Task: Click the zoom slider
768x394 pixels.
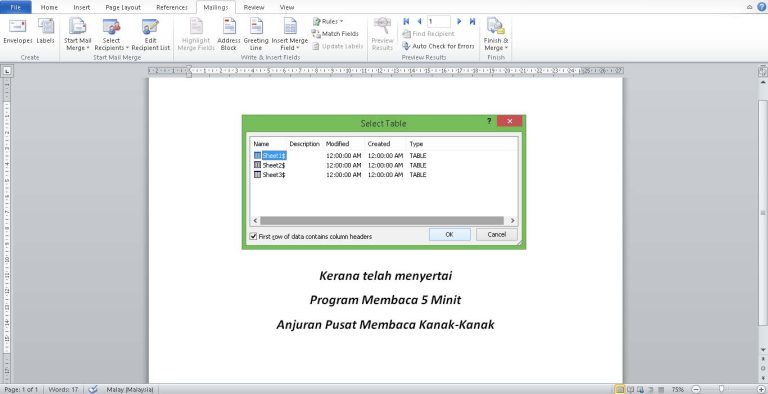Action: (721, 390)
